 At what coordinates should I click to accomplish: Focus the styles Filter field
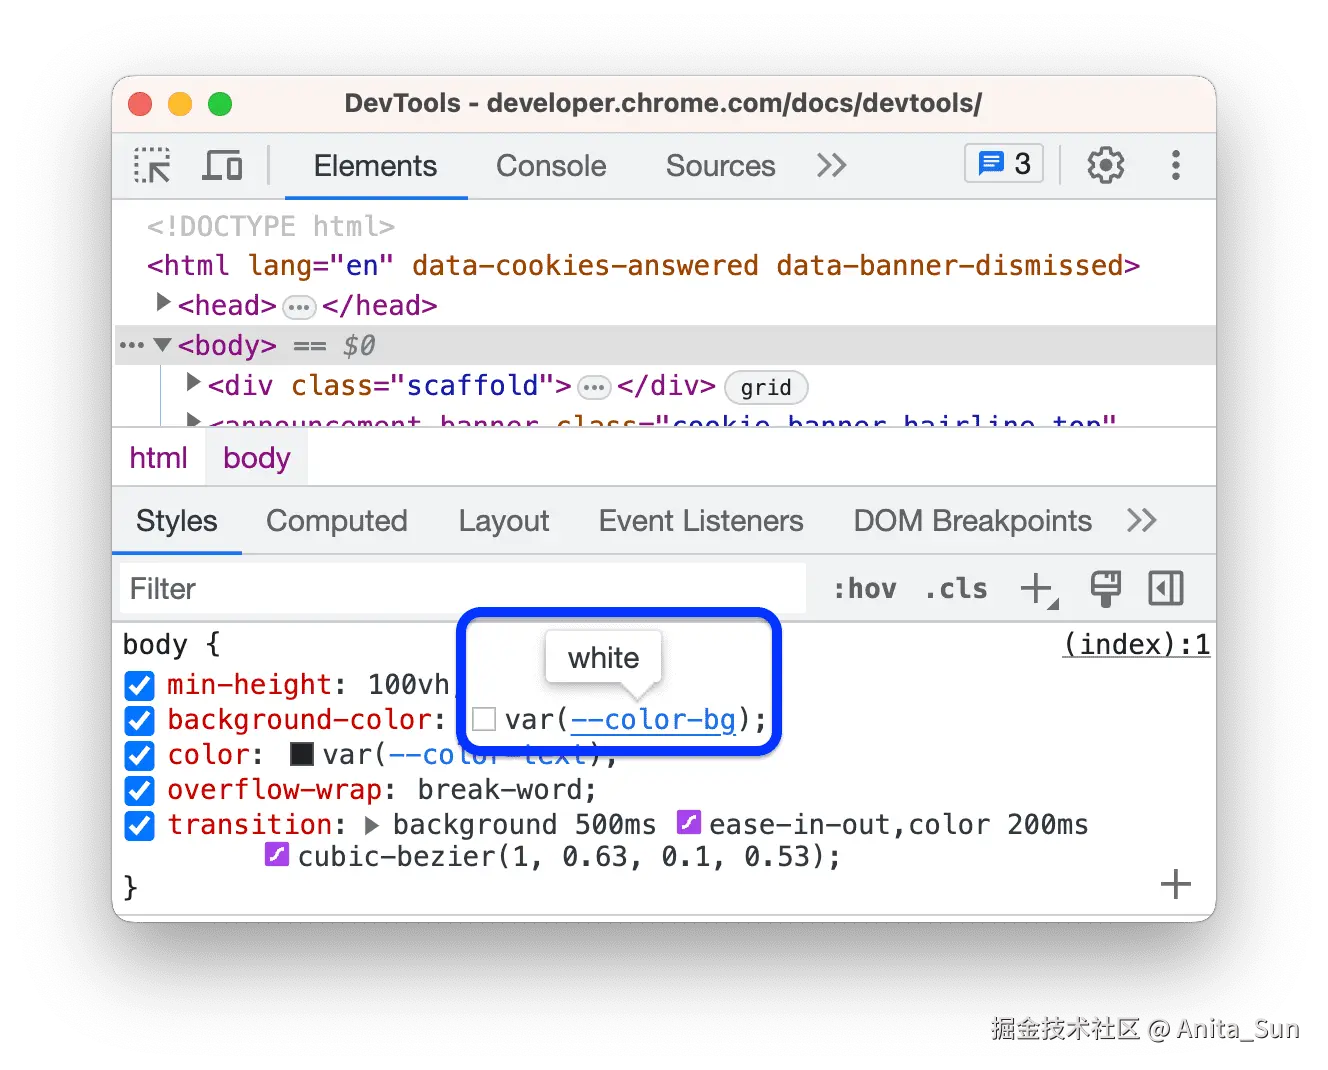463,589
